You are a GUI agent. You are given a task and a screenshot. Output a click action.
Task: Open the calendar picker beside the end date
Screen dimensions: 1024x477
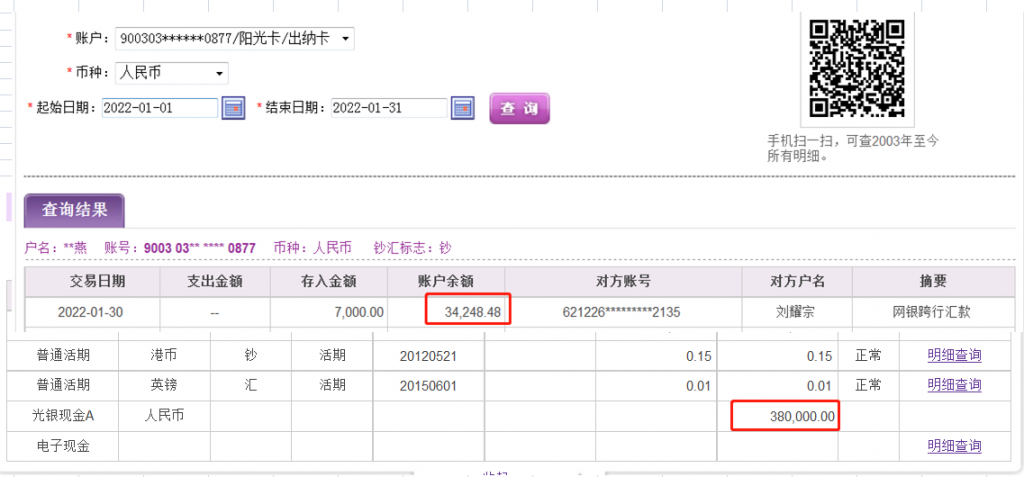point(462,108)
